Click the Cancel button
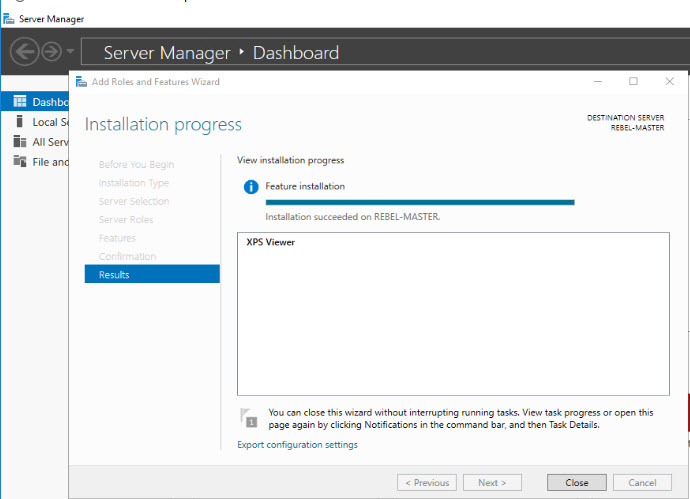Image resolution: width=690 pixels, height=499 pixels. 642,483
